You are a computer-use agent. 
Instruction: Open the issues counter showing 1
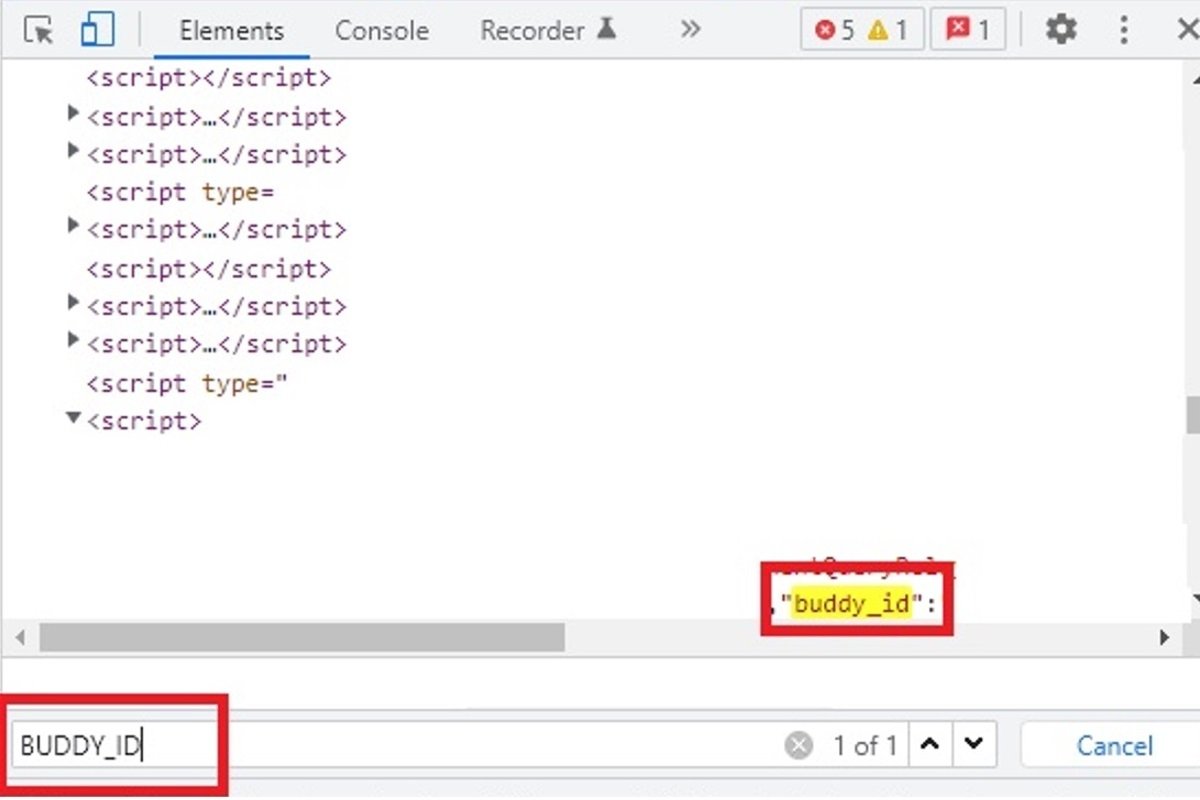coord(968,31)
